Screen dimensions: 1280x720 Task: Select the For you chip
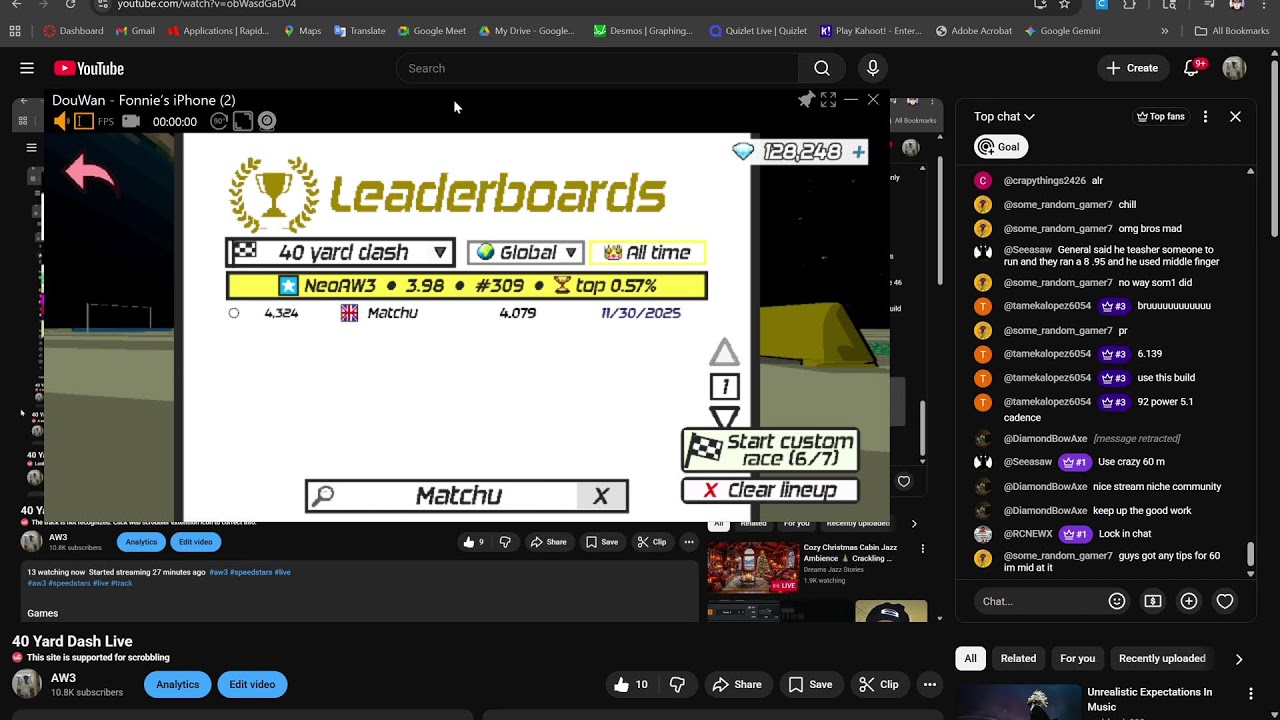[x=1077, y=658]
